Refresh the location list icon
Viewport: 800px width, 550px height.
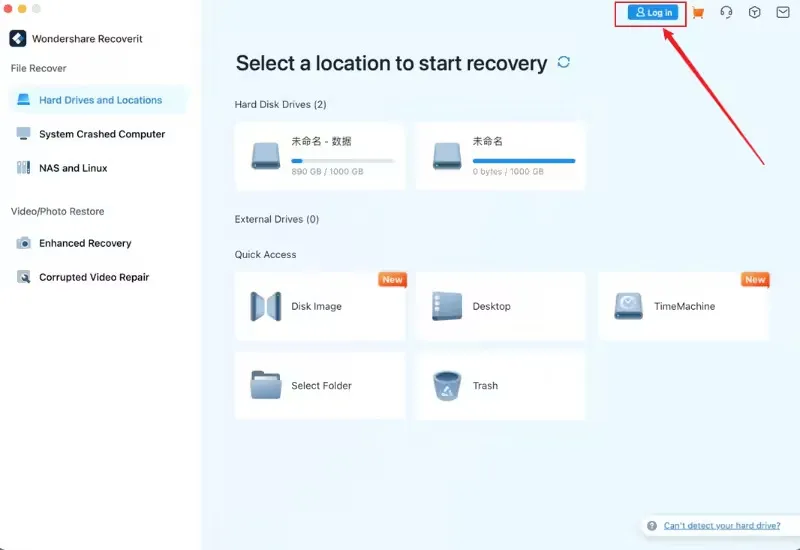(x=564, y=62)
